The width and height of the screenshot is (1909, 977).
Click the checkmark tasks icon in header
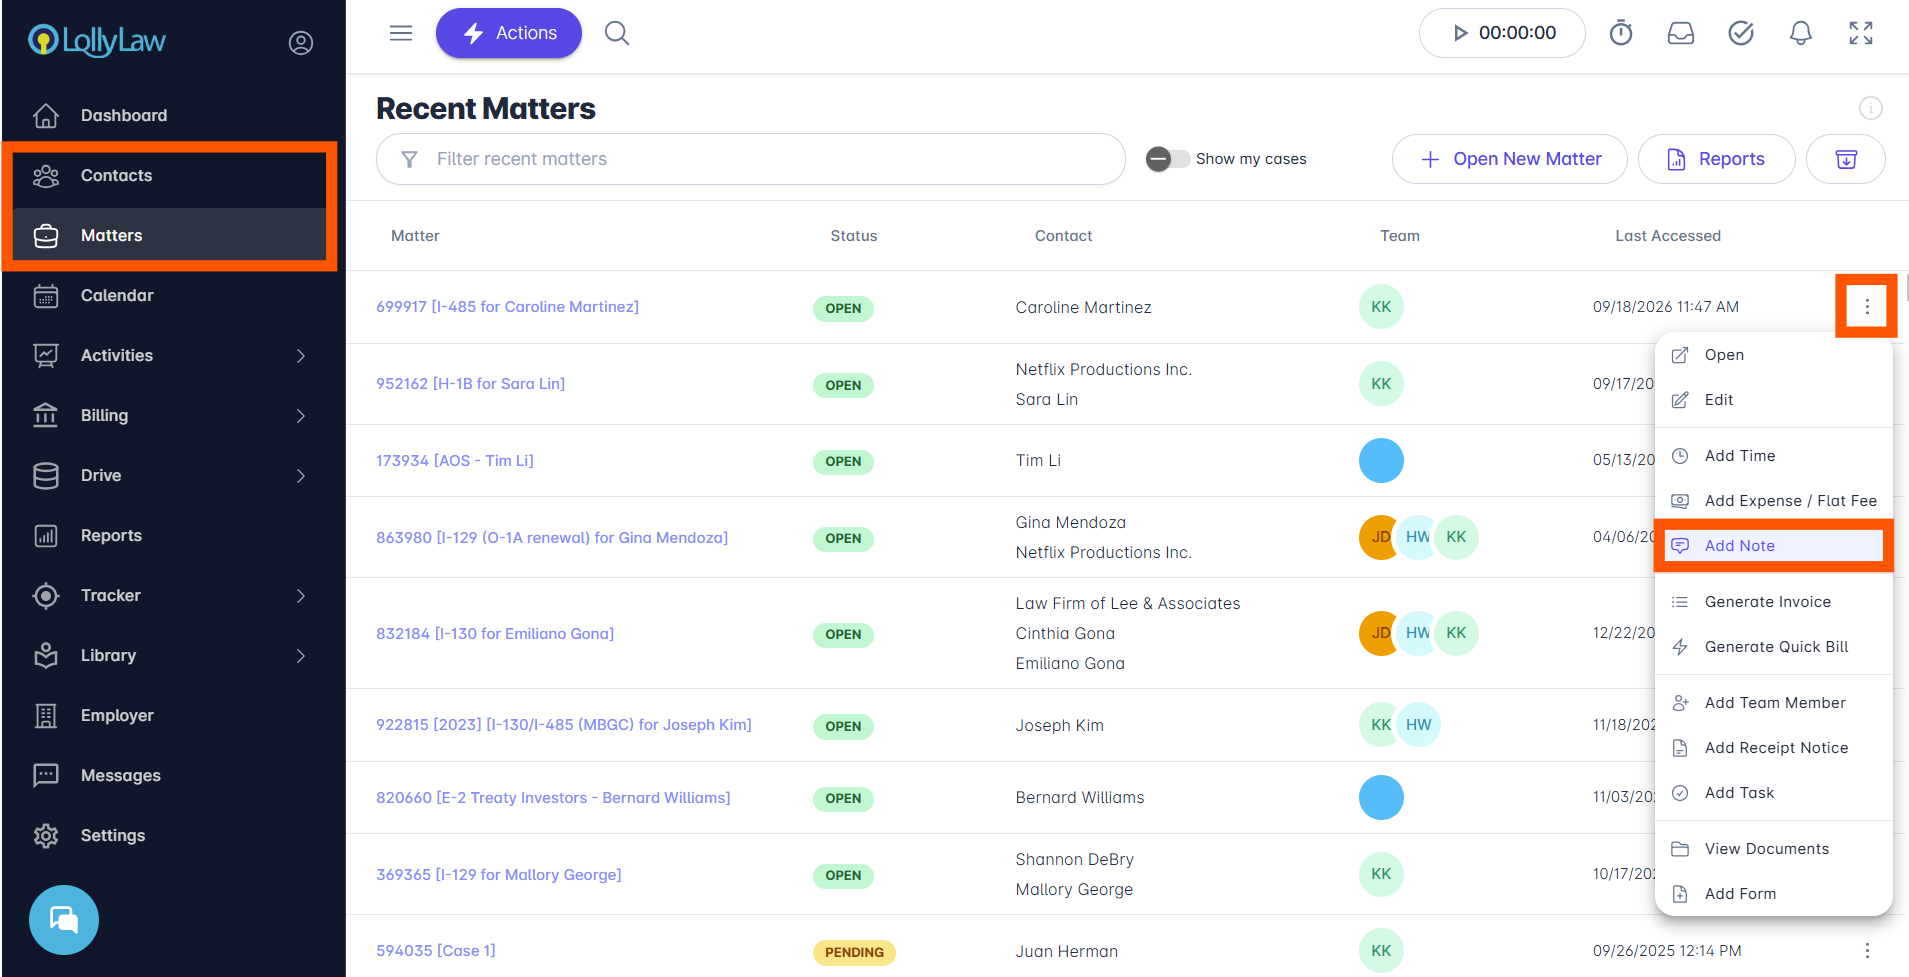click(x=1741, y=33)
